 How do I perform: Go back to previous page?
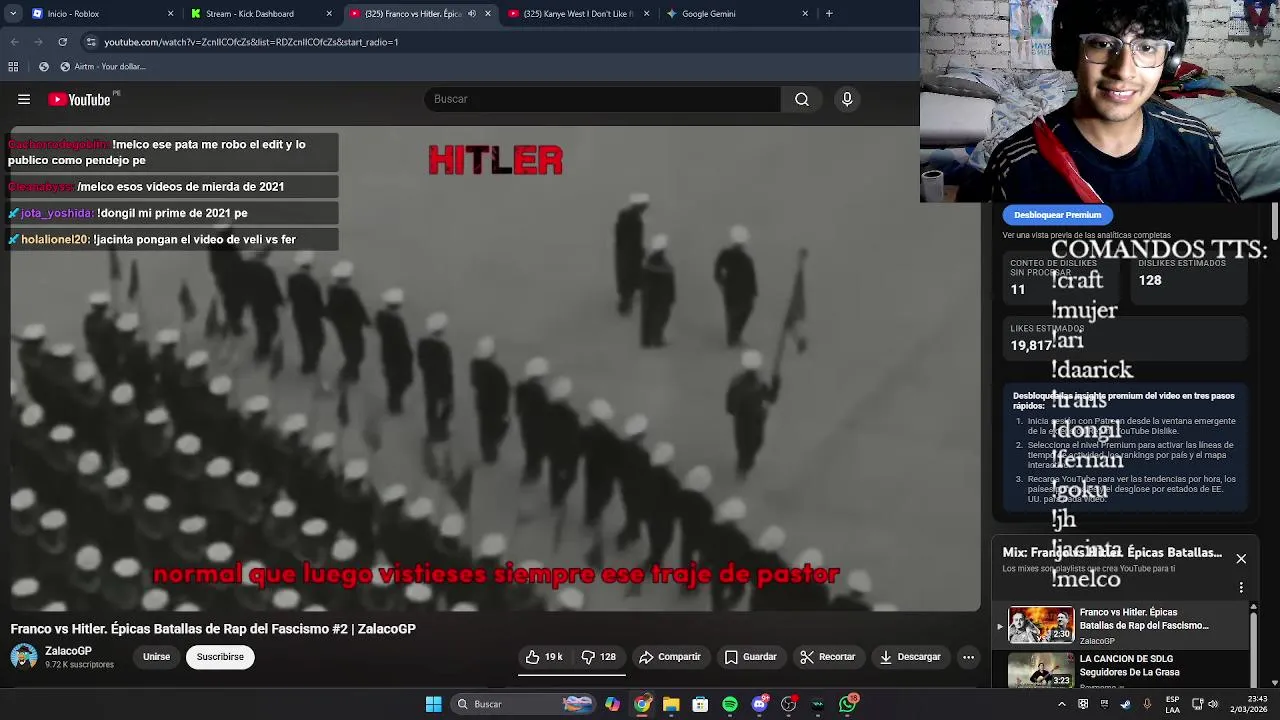coord(14,42)
